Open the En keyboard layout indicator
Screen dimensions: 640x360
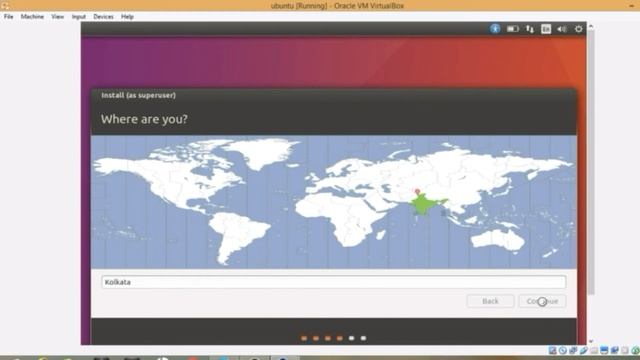(x=546, y=29)
